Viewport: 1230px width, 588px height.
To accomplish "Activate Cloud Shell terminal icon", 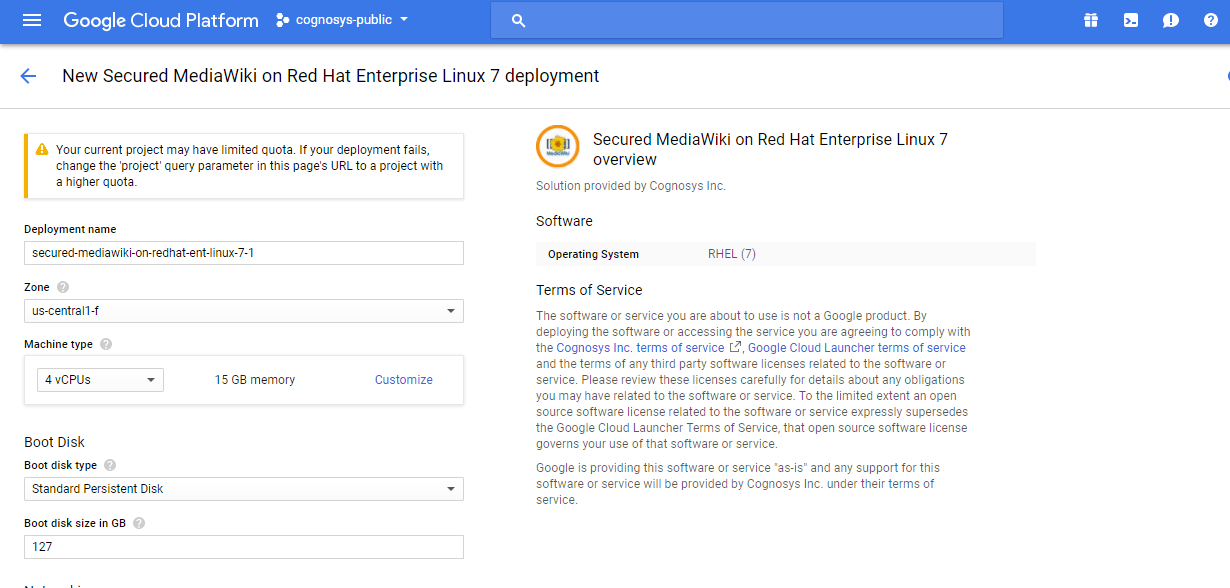I will (x=1131, y=20).
